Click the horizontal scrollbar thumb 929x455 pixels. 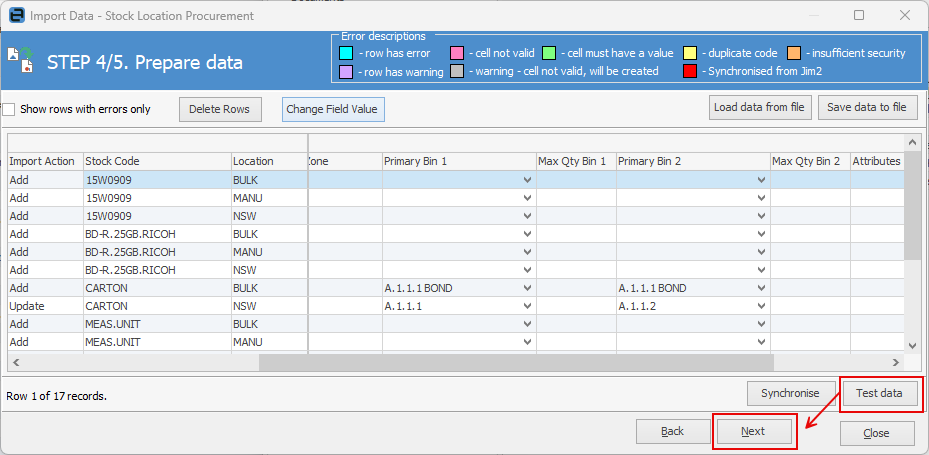(516, 363)
